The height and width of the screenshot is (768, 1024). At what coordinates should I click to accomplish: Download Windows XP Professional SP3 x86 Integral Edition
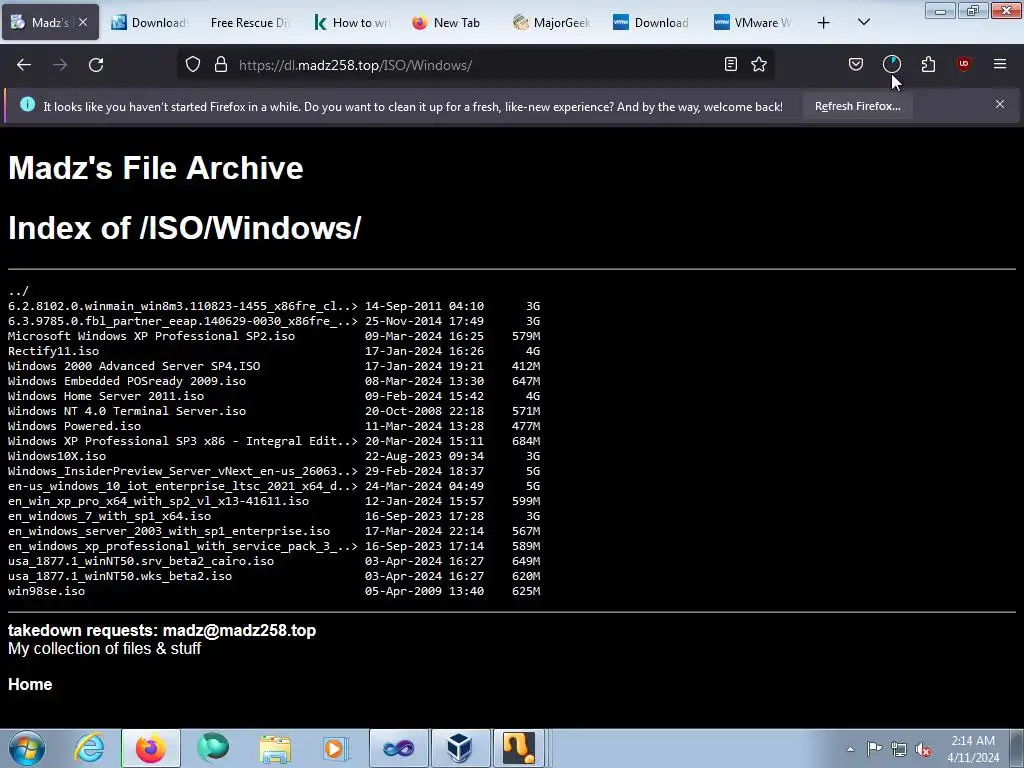click(x=183, y=441)
